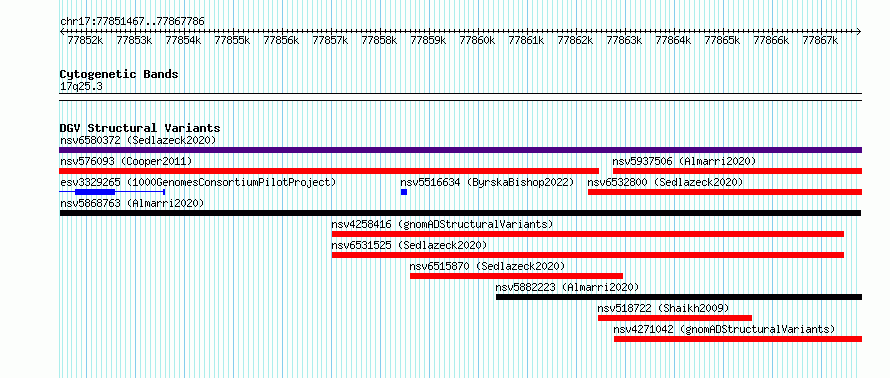Click the 77860k ruler tick label

[x=477, y=40]
